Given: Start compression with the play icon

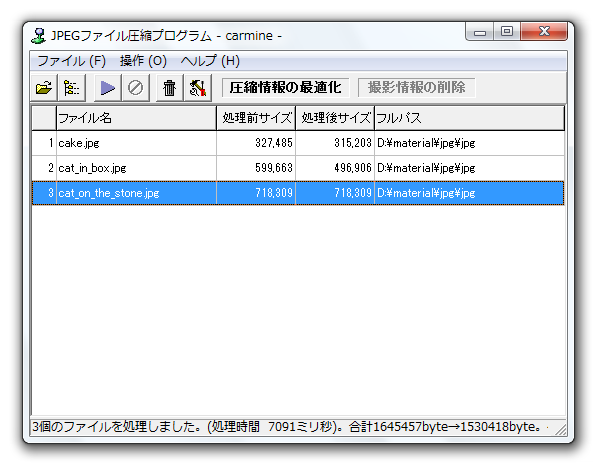Looking at the screenshot, I should (x=108, y=88).
